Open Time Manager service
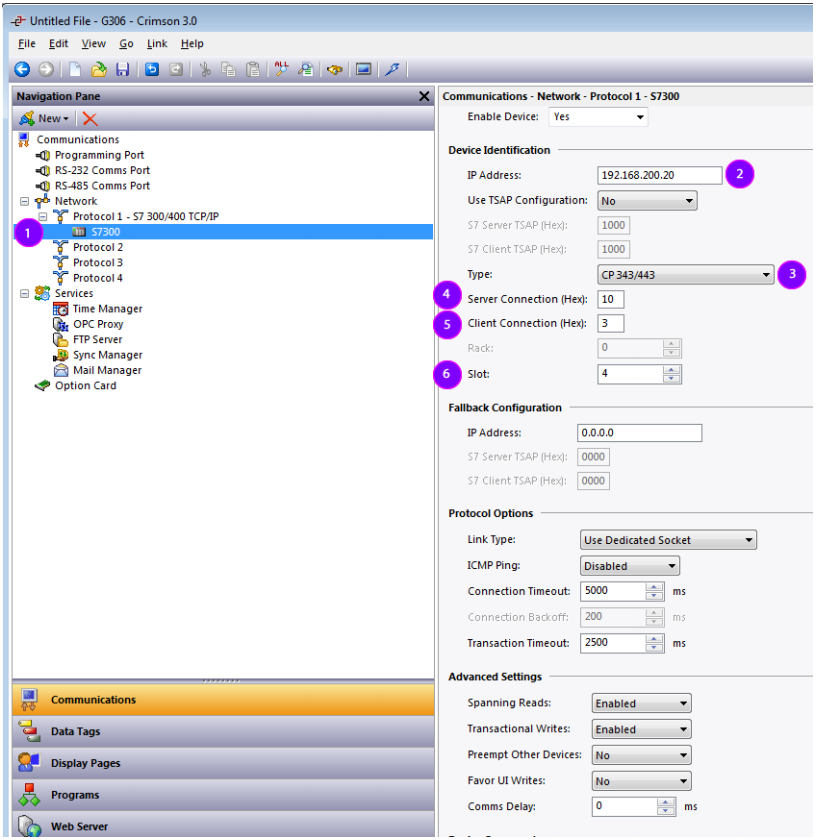817x840 pixels. point(107,309)
